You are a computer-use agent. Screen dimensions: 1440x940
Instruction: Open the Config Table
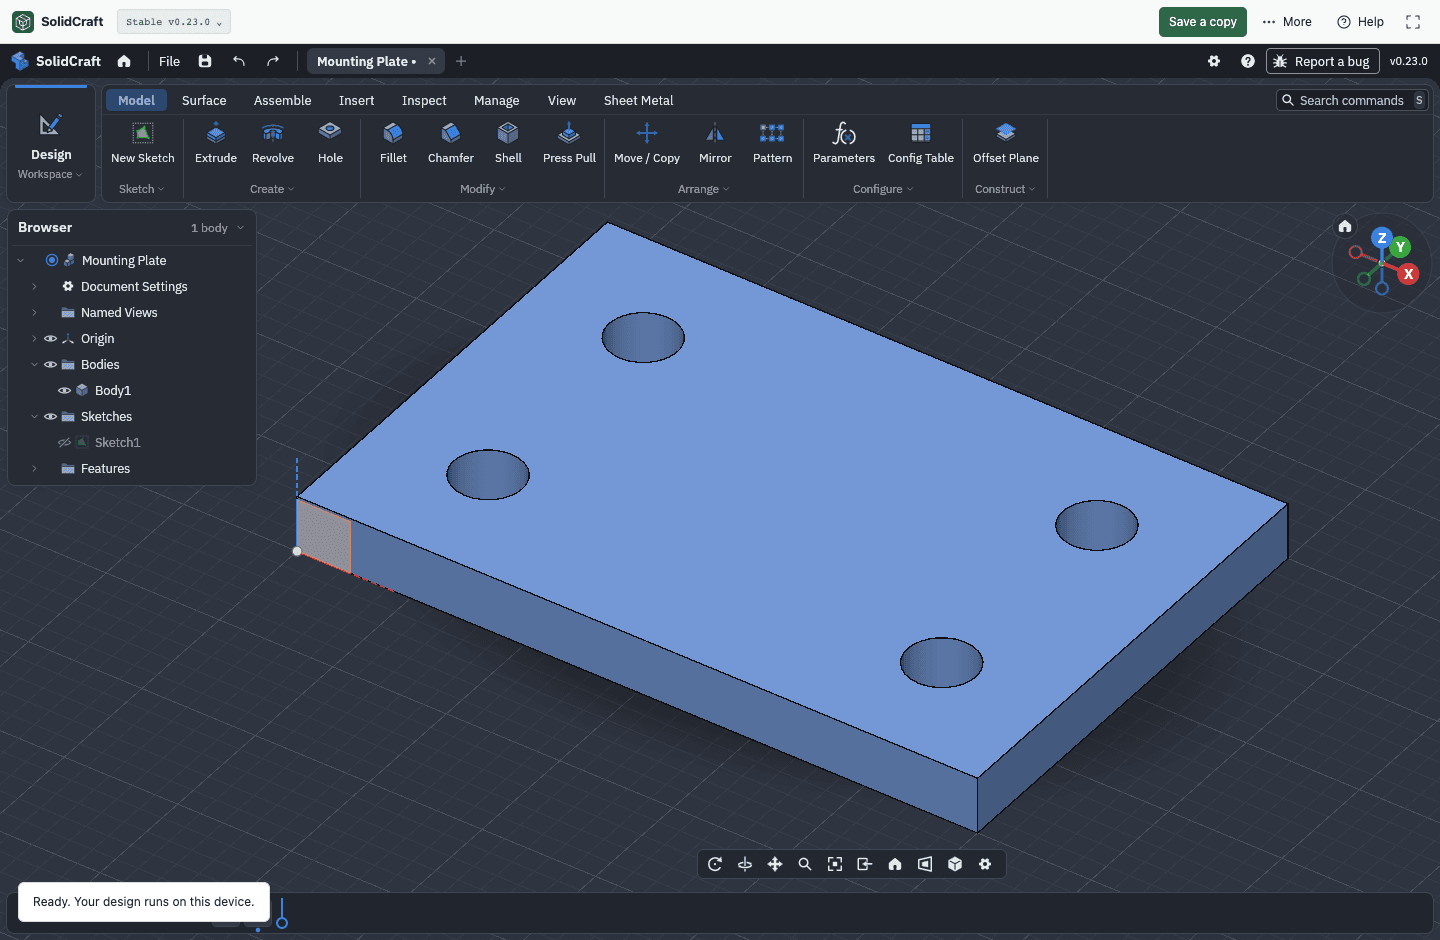(x=921, y=143)
